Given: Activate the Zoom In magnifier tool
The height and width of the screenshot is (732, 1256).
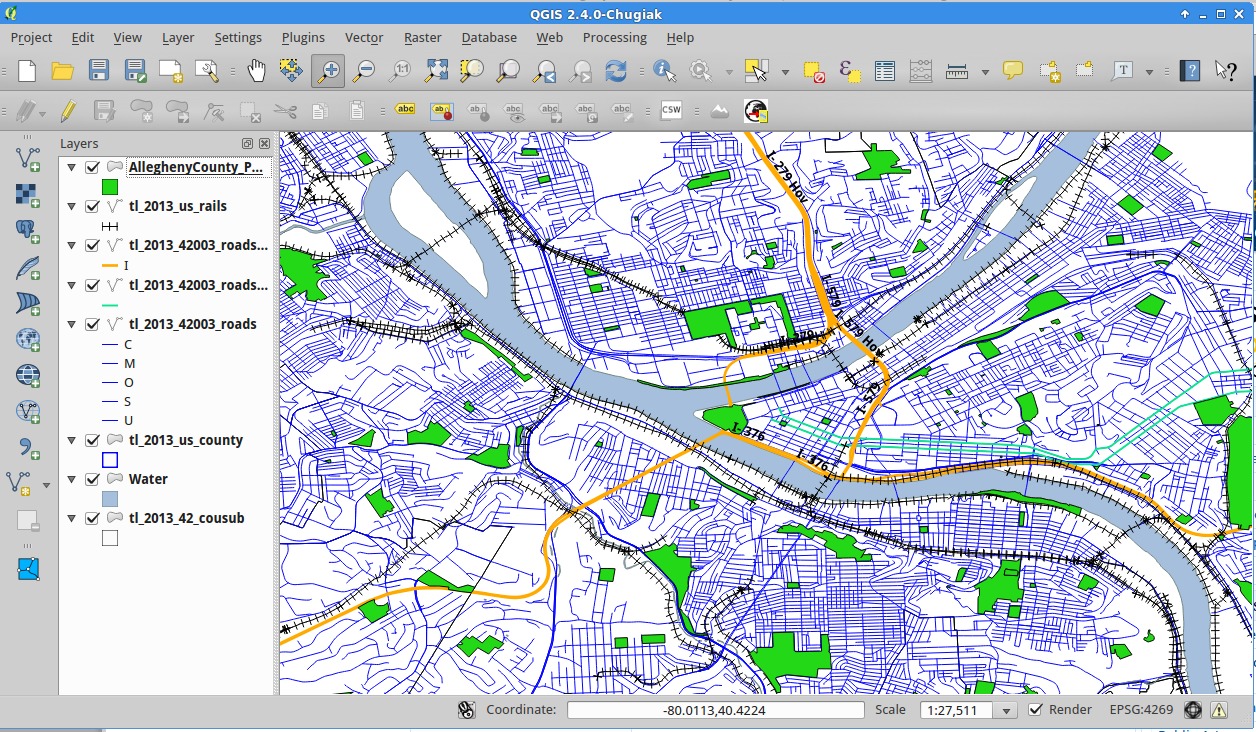Looking at the screenshot, I should tap(327, 70).
